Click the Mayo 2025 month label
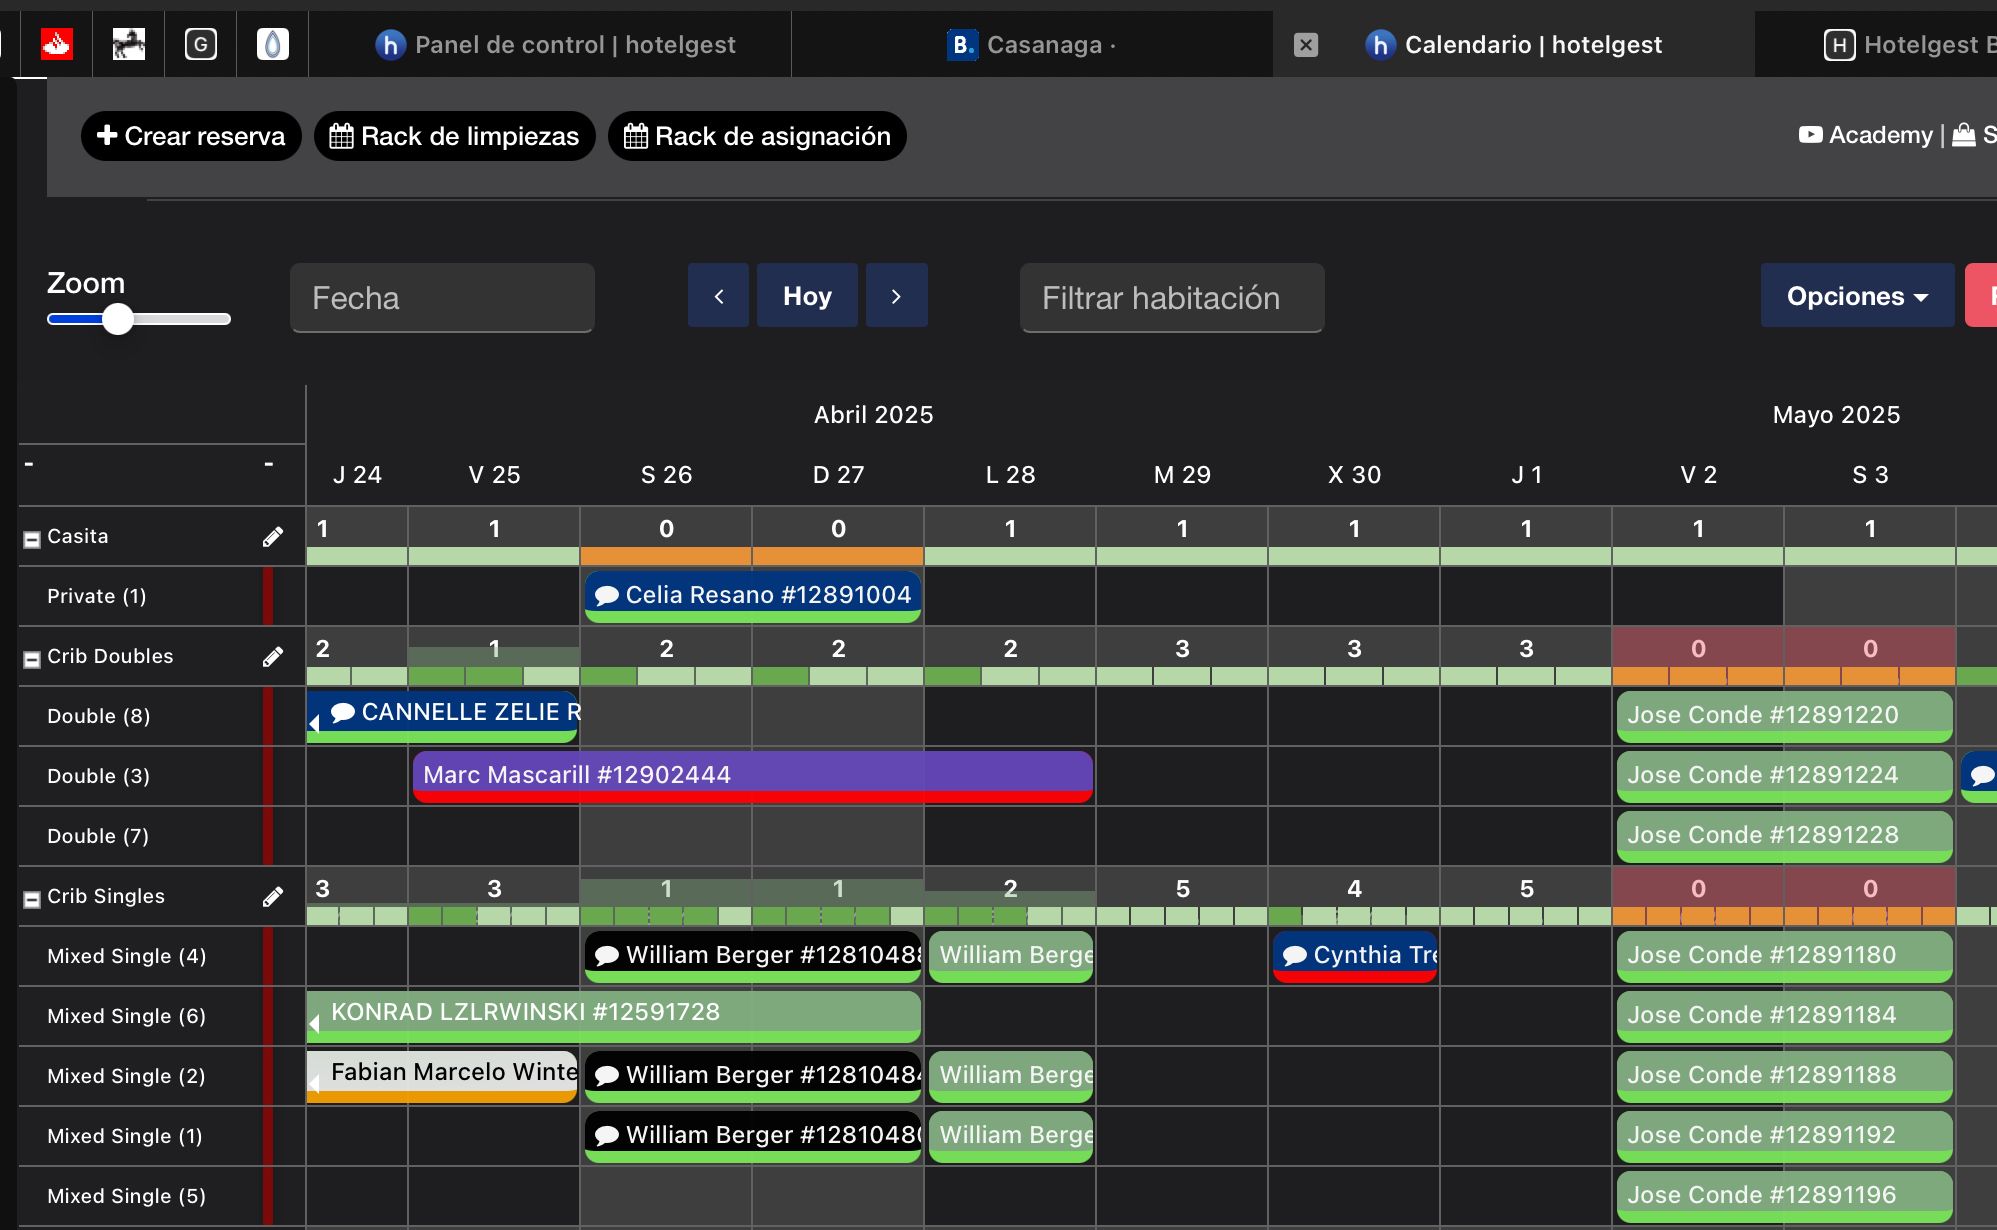 [1836, 415]
